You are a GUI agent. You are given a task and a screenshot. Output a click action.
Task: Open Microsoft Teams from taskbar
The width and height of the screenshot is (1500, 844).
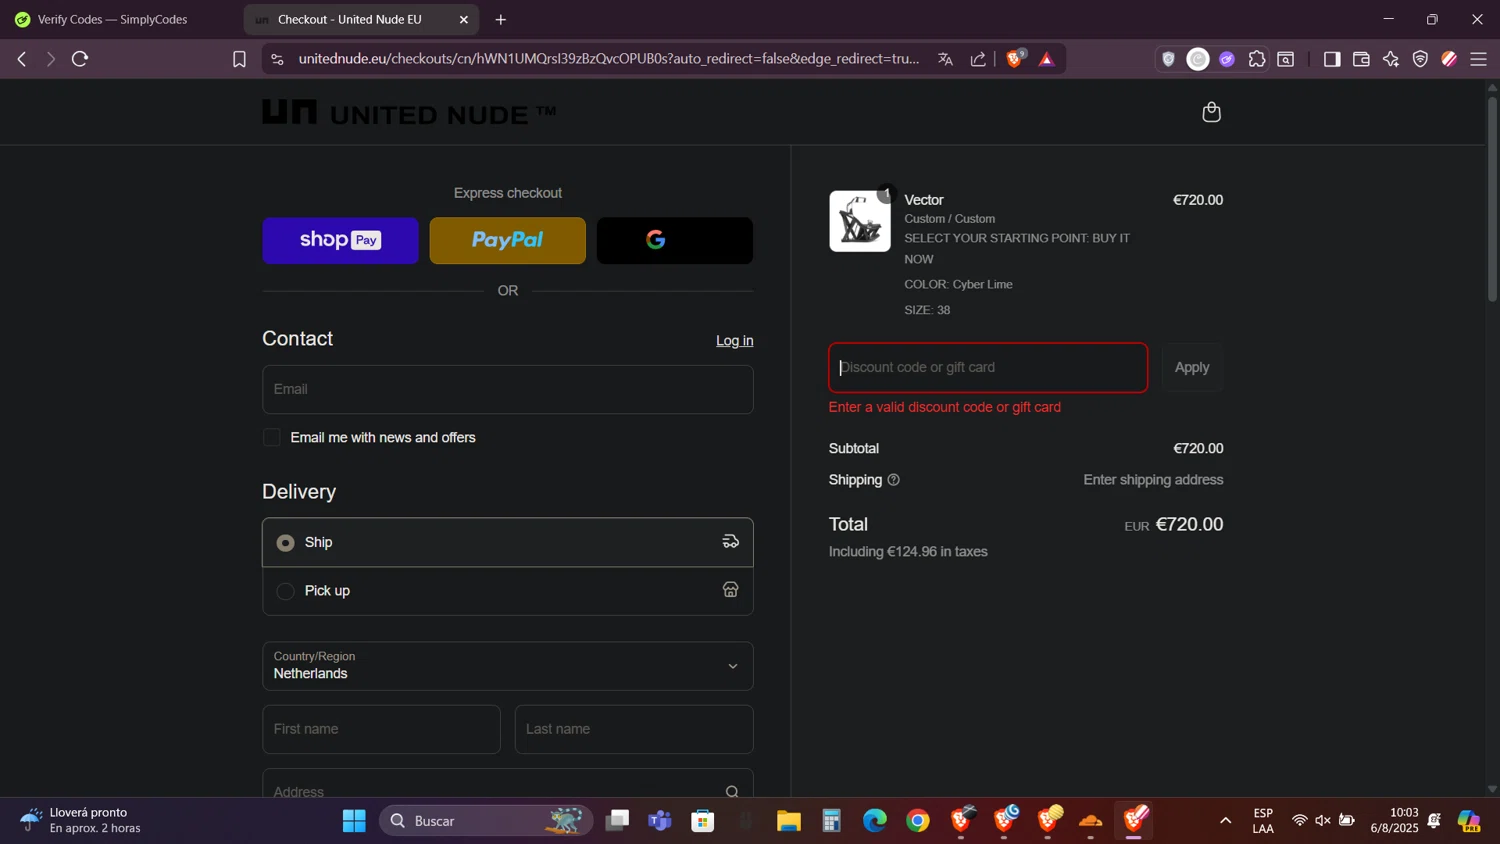pos(660,821)
